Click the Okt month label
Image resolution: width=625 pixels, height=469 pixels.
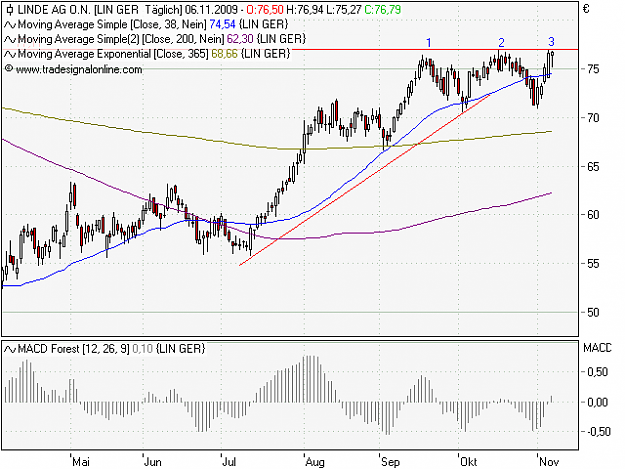pos(469,462)
